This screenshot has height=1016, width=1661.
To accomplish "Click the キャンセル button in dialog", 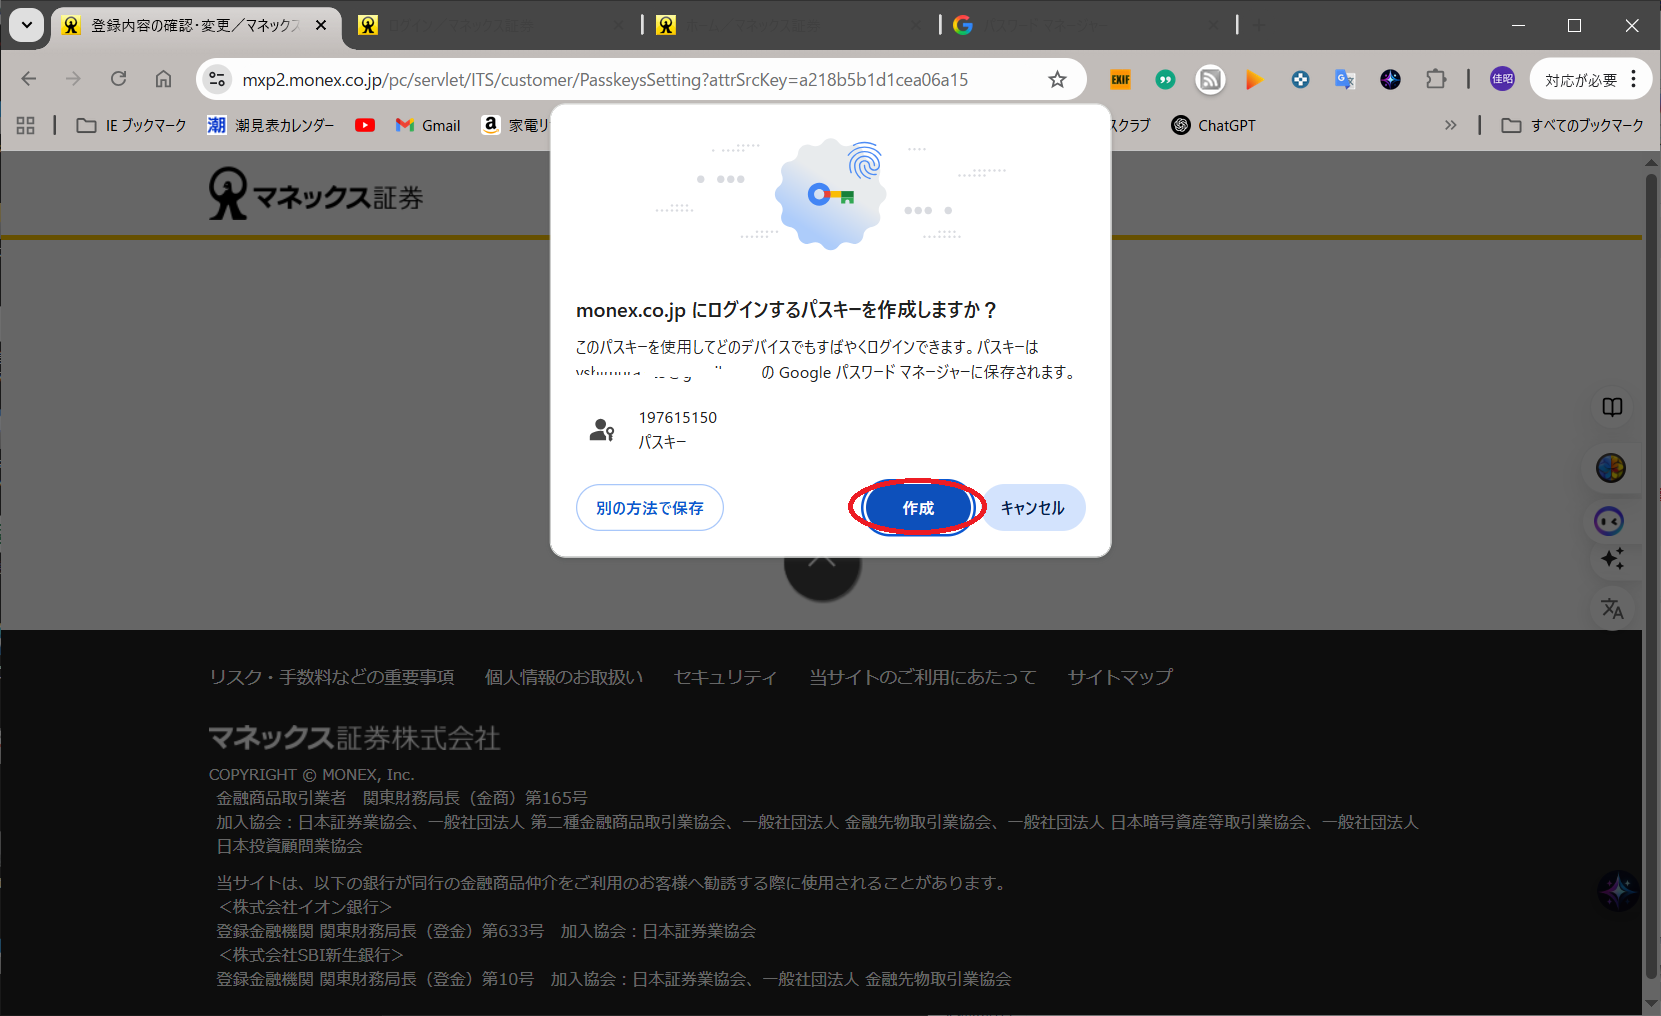I will coord(1032,508).
